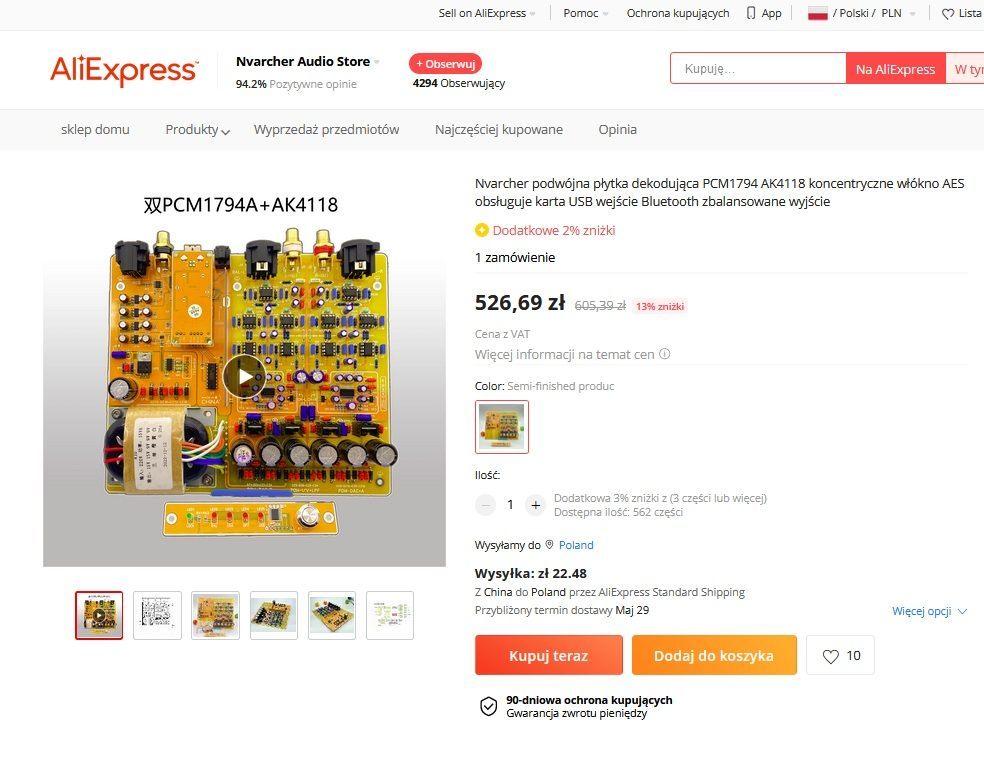Viewport: 984px width, 757px height.
Task: Click the Kupuj teraz button
Action: [548, 655]
